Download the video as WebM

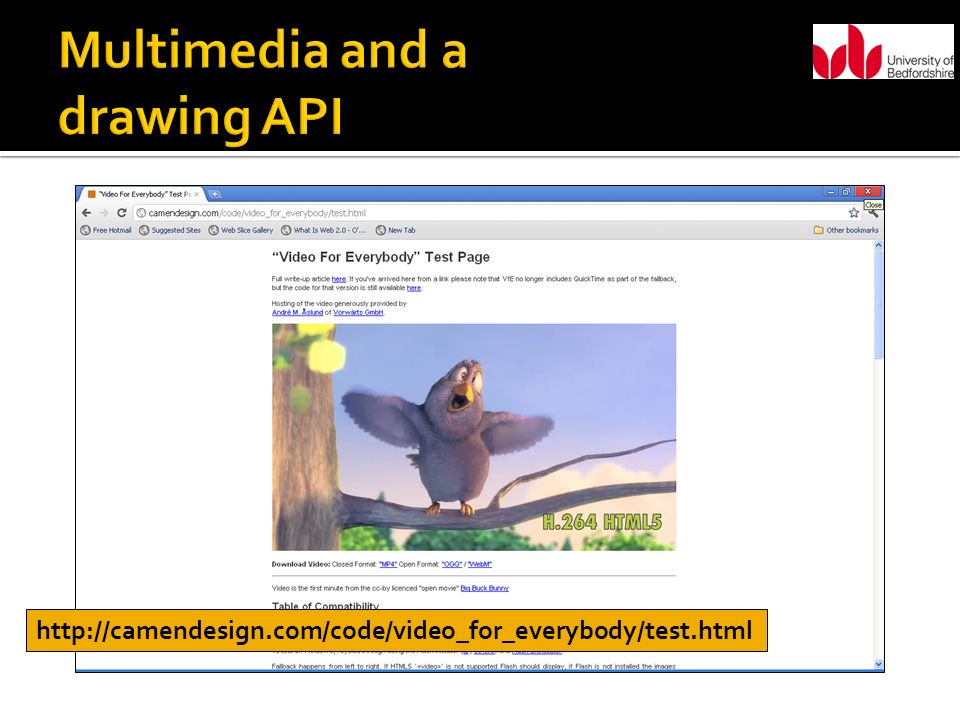tap(480, 564)
